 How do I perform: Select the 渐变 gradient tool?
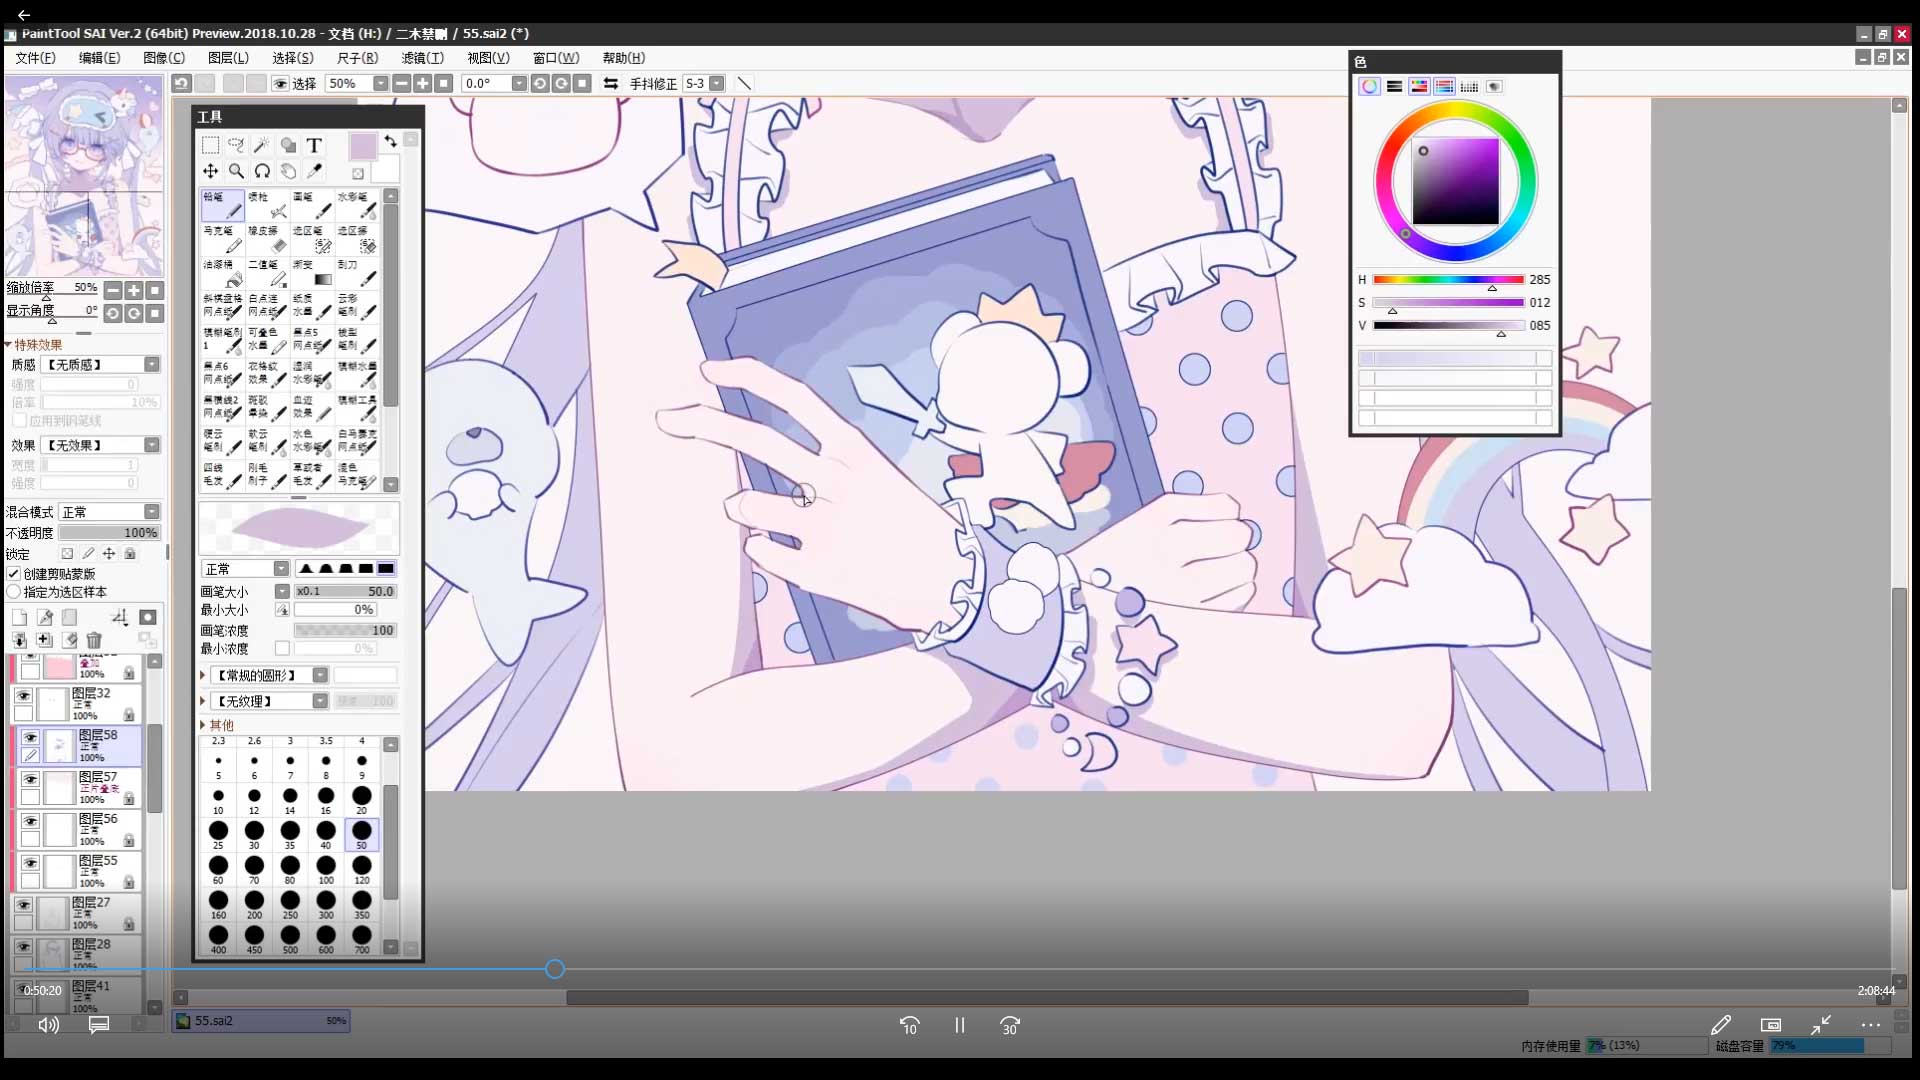pos(312,272)
